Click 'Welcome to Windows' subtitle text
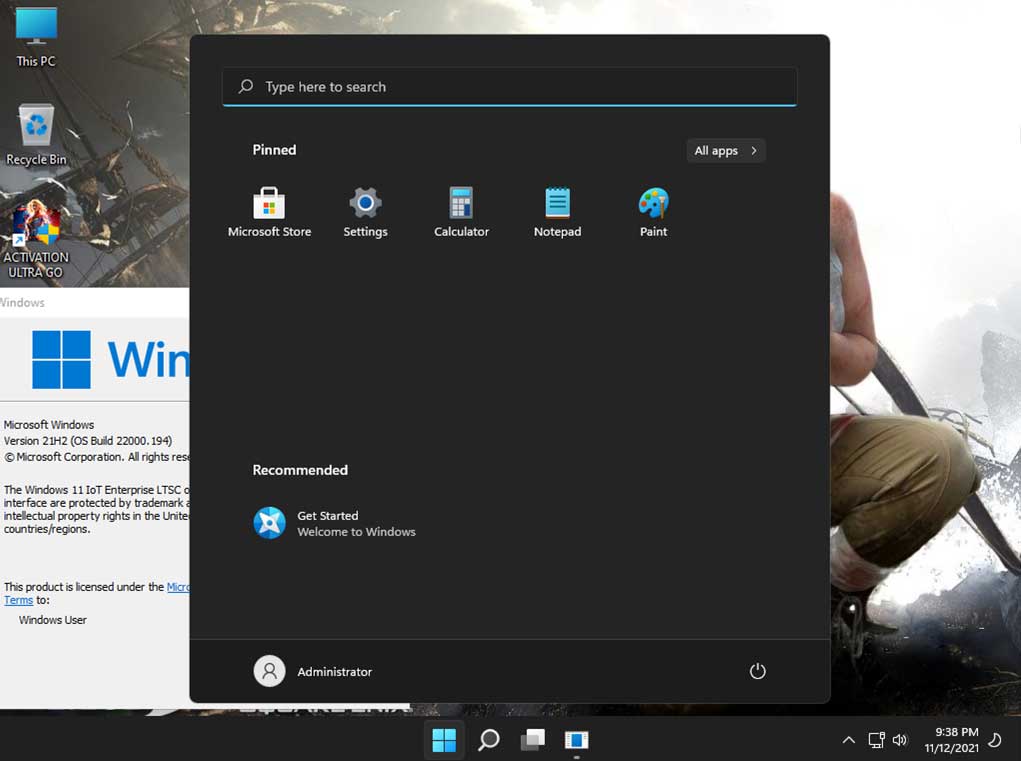 tap(356, 532)
